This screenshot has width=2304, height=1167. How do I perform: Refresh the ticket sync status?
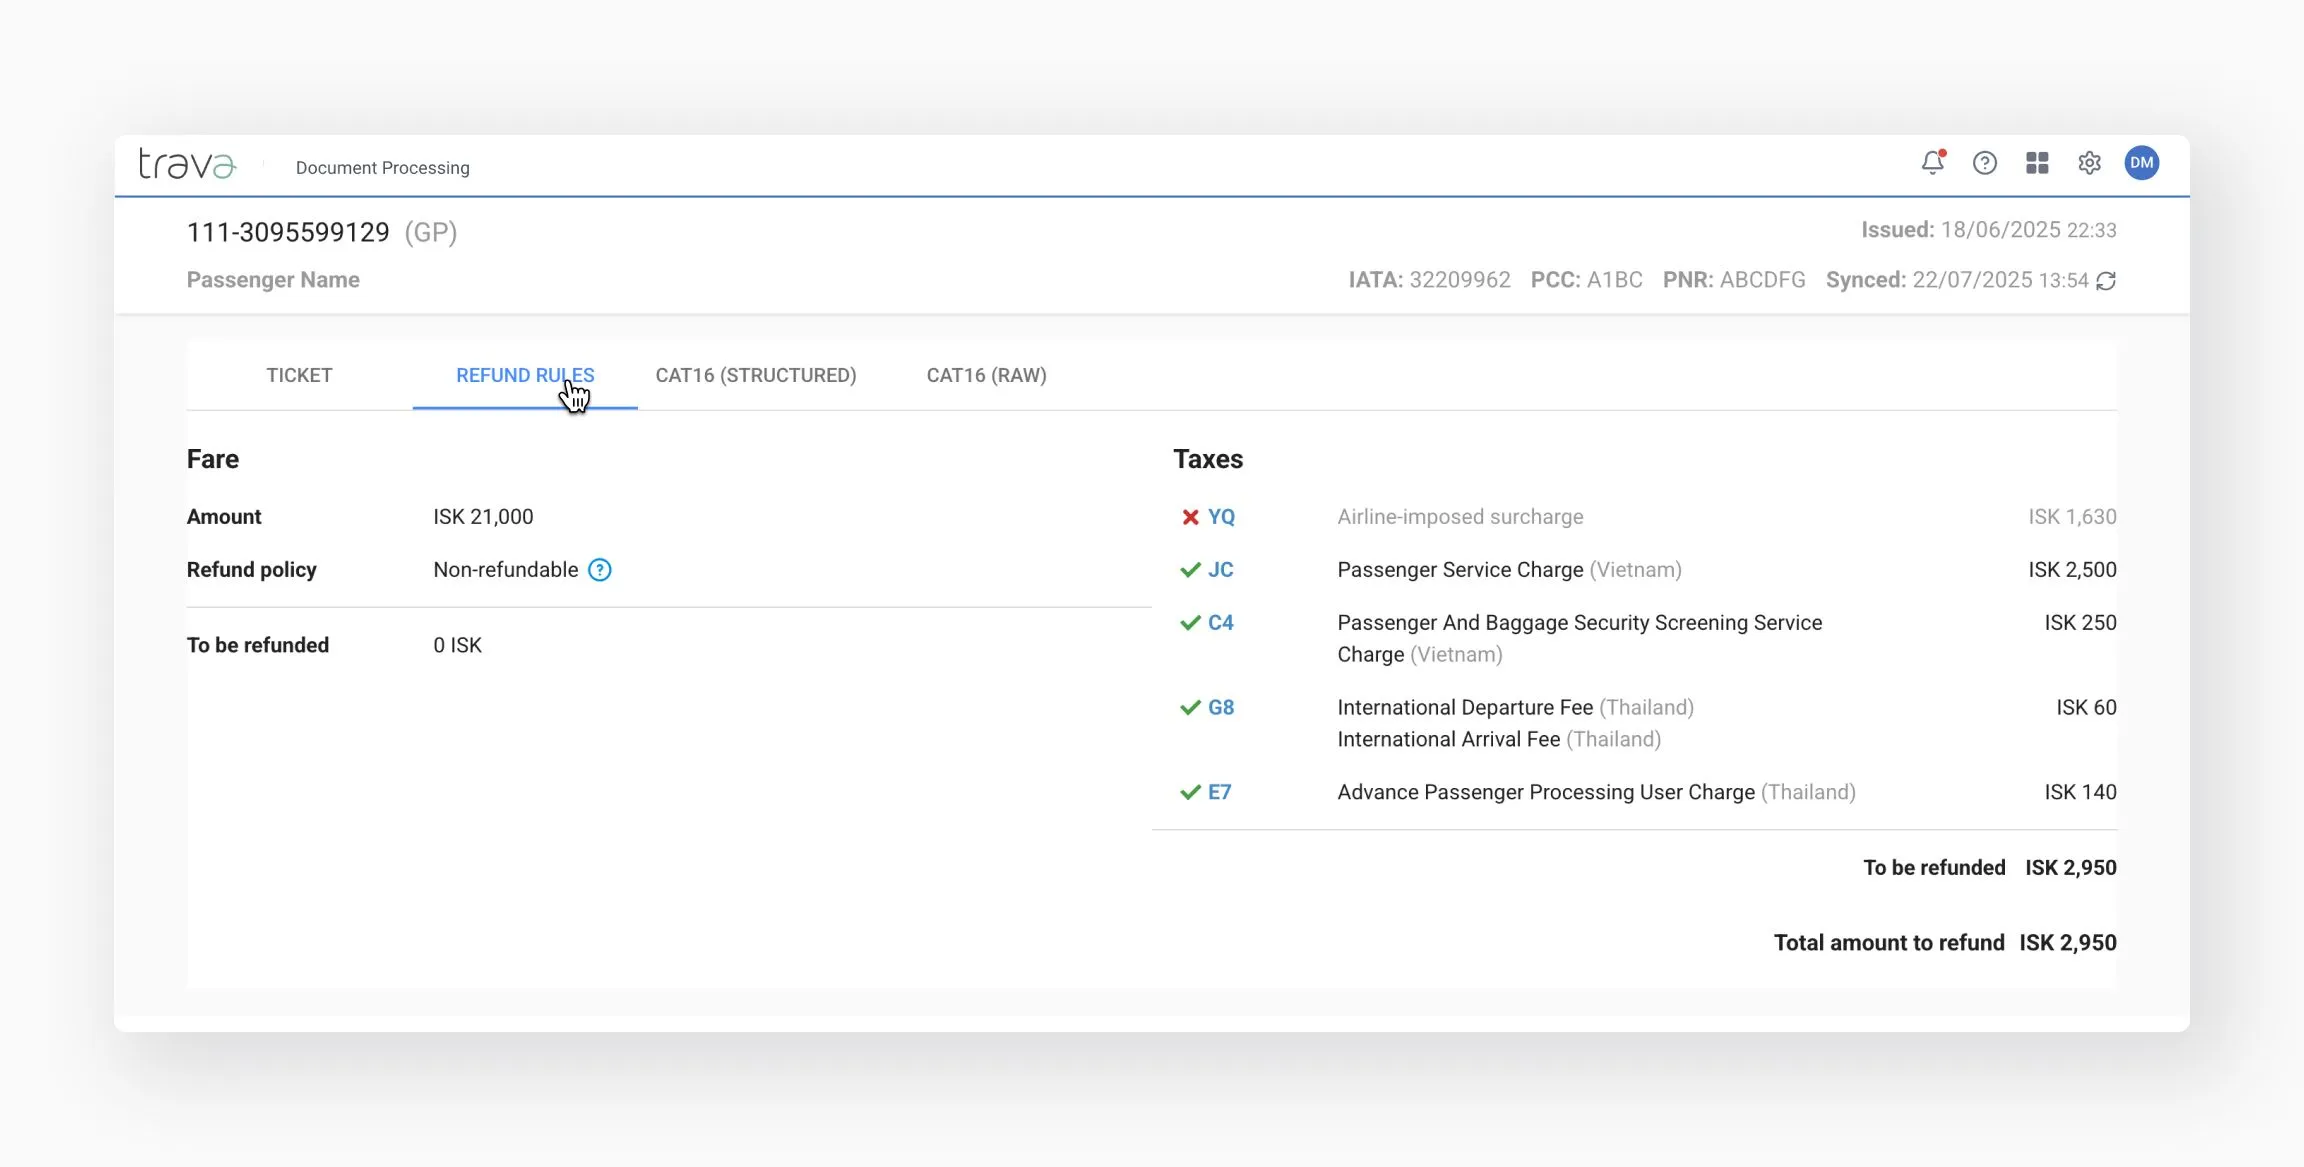(2106, 281)
